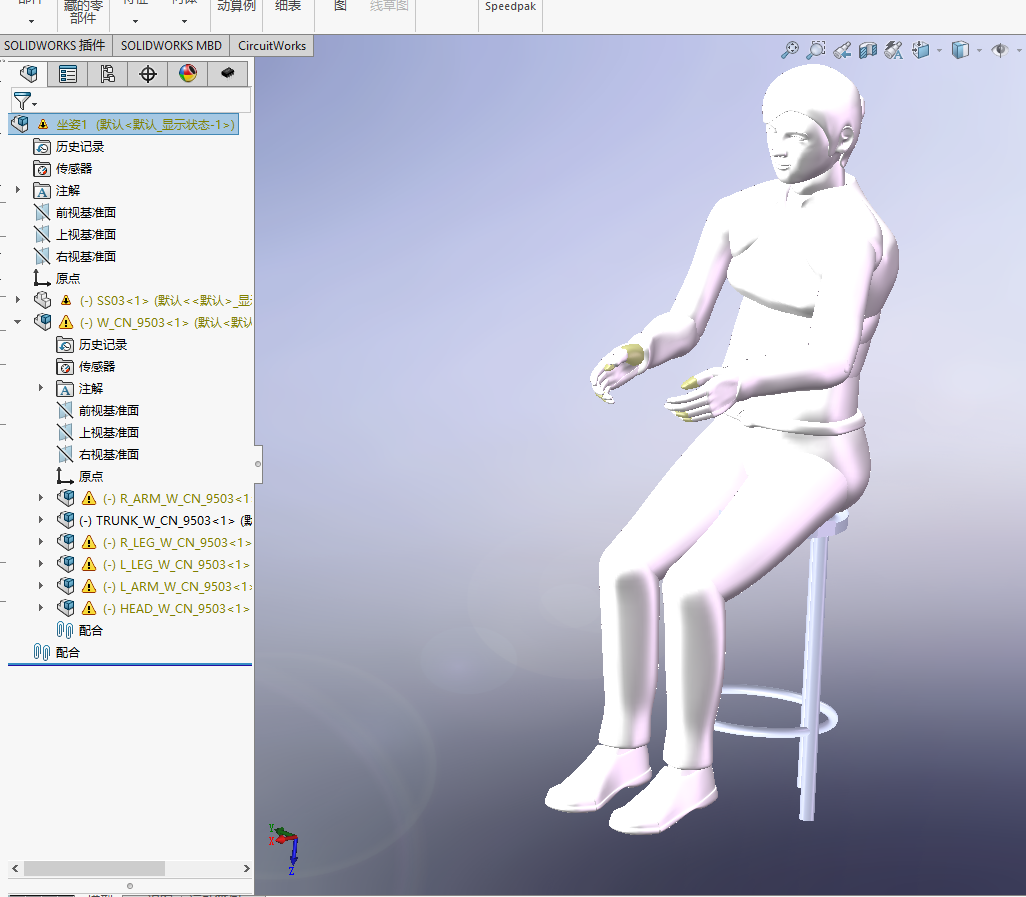
Task: Open the DimXpertManager crosshair tab
Action: click(x=148, y=73)
